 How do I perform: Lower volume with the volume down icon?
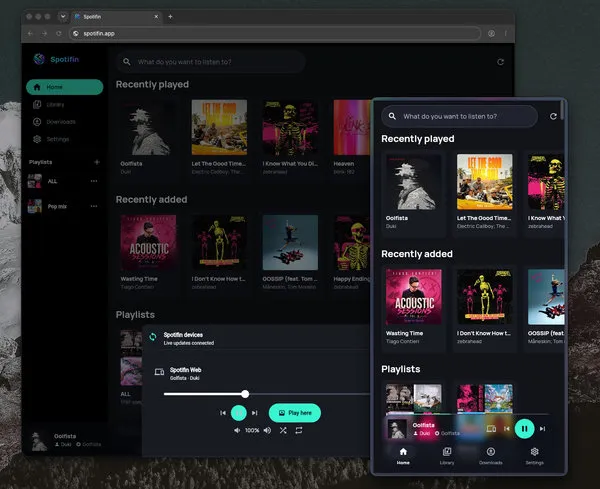tap(237, 430)
